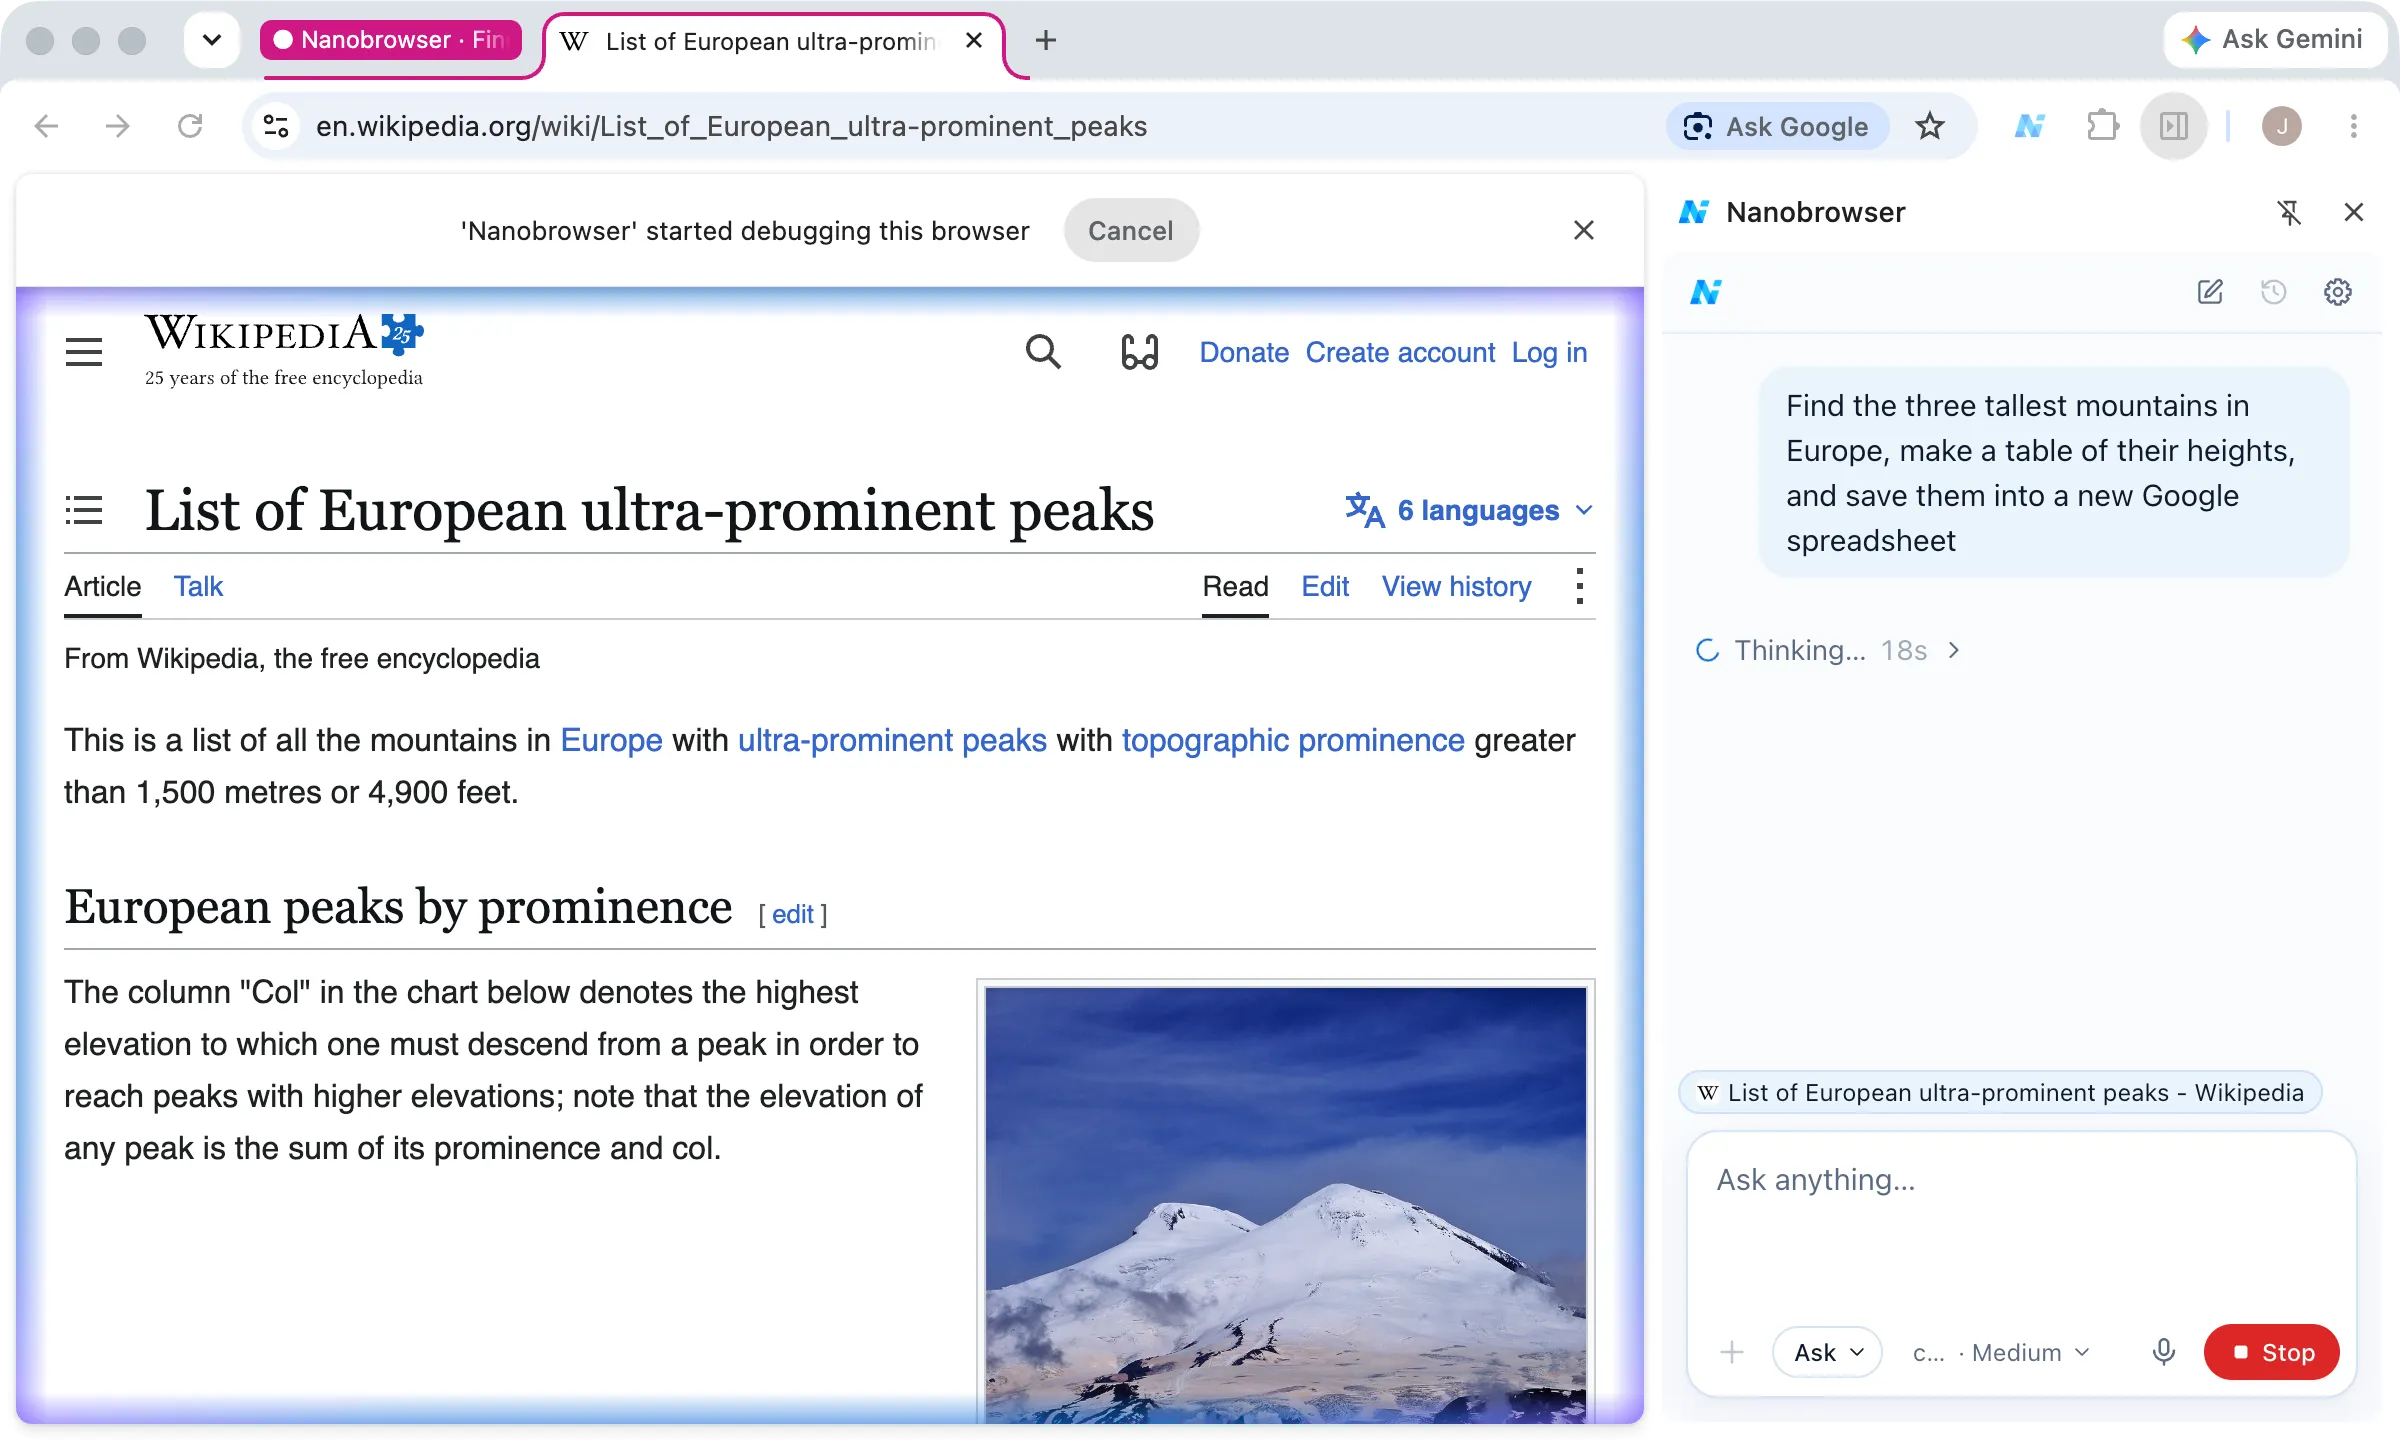
Task: Dismiss the debugging notification bar
Action: [x=1583, y=230]
